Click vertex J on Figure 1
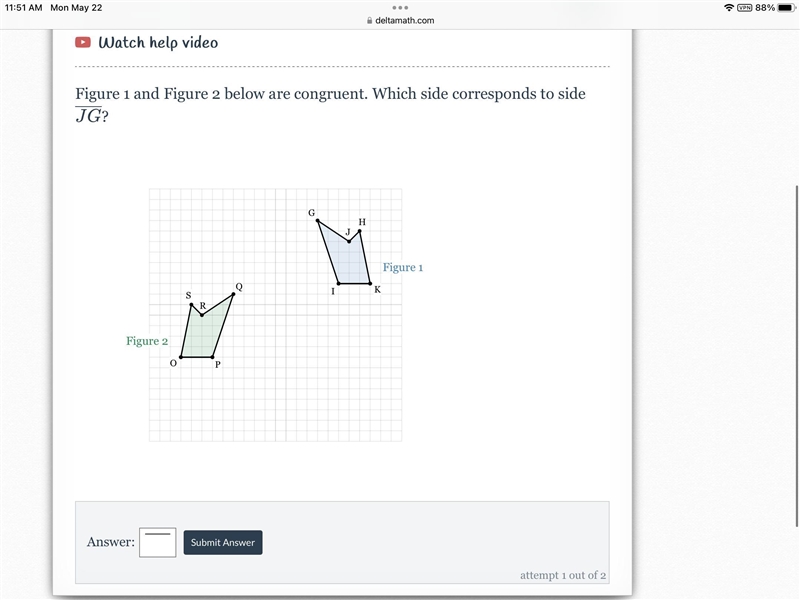 tap(349, 241)
